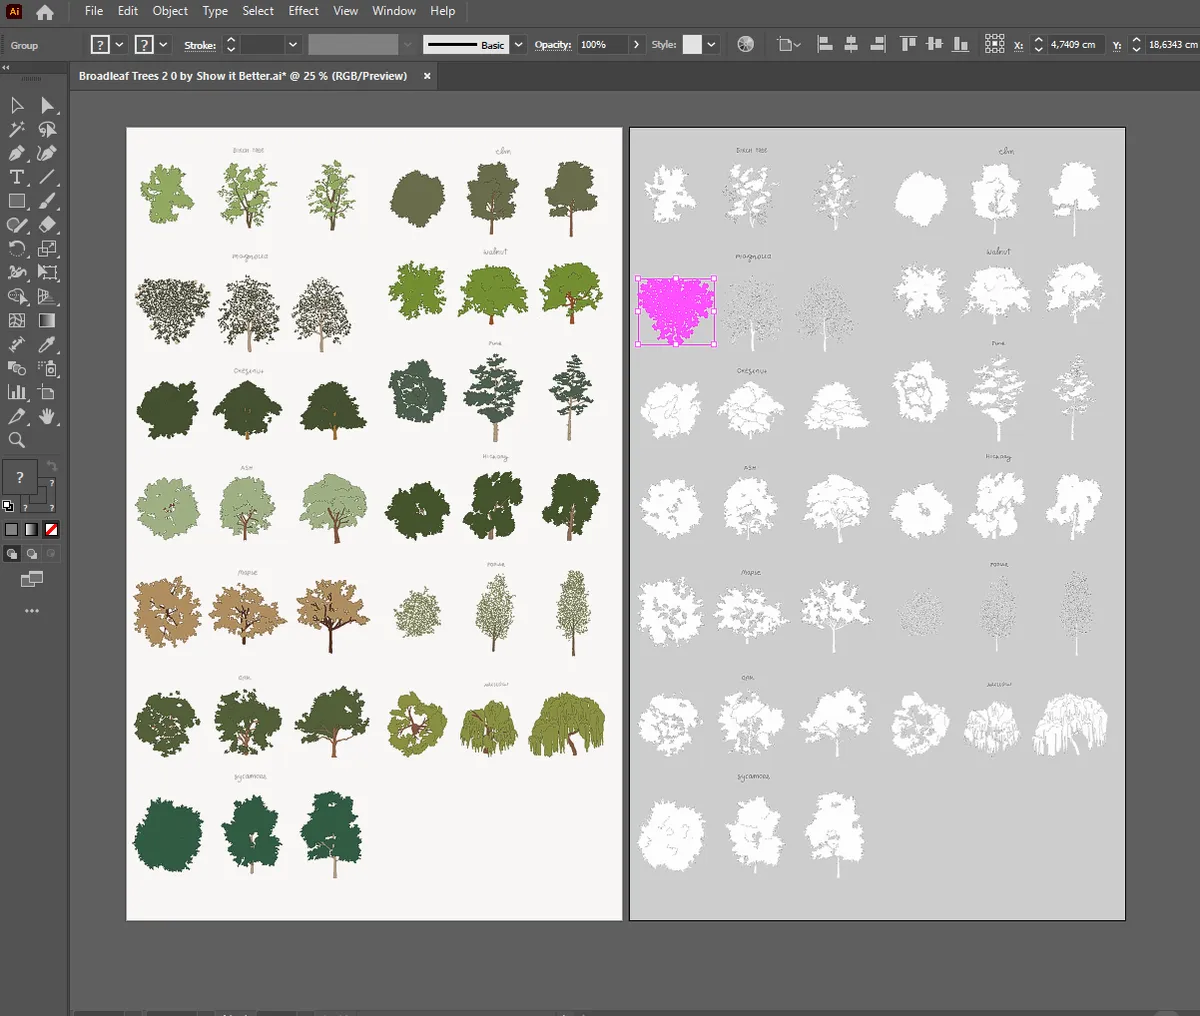Open Recolor Artwork color wheel
The image size is (1200, 1016).
tap(745, 45)
